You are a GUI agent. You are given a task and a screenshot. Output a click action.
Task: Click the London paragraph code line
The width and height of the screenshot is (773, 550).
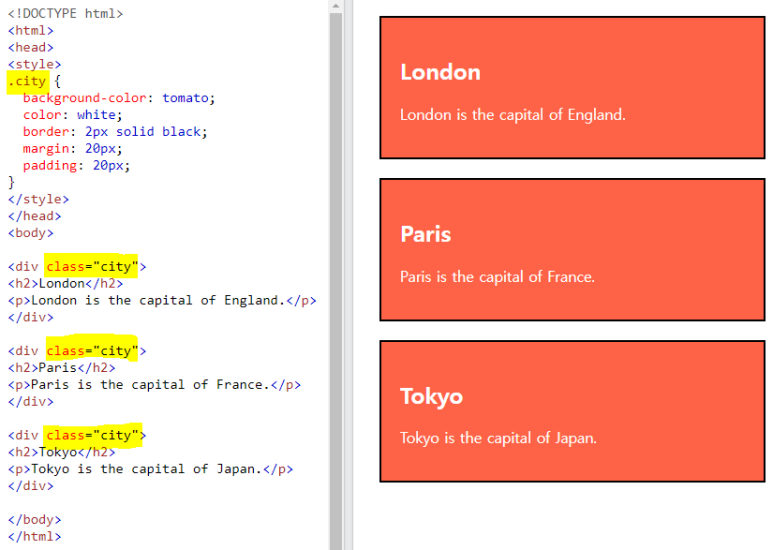point(162,301)
